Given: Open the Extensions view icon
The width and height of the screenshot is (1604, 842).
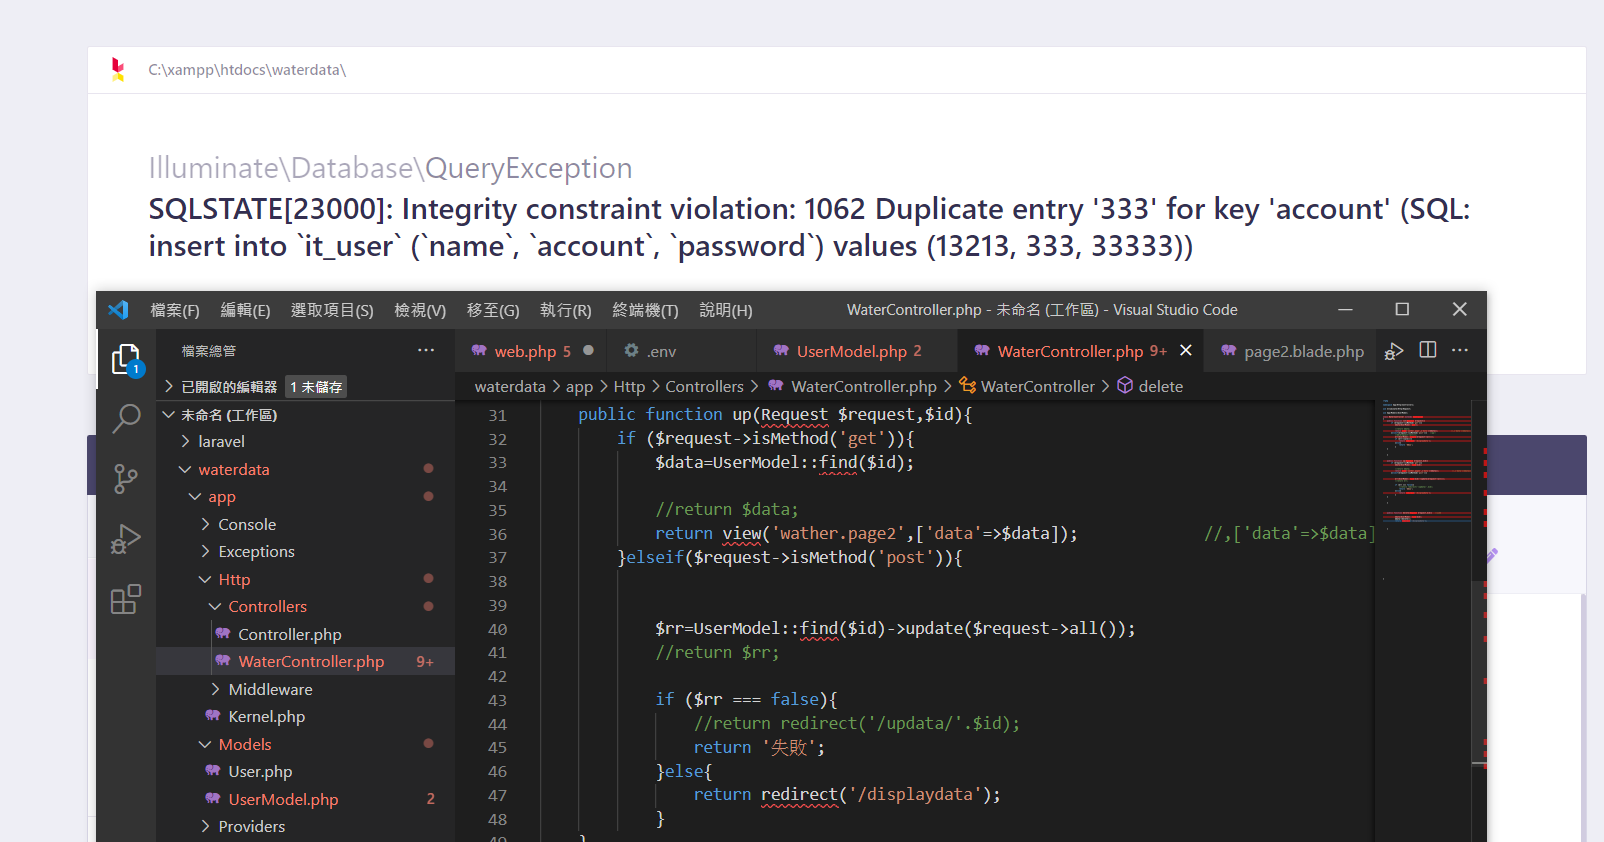Looking at the screenshot, I should pos(126,600).
